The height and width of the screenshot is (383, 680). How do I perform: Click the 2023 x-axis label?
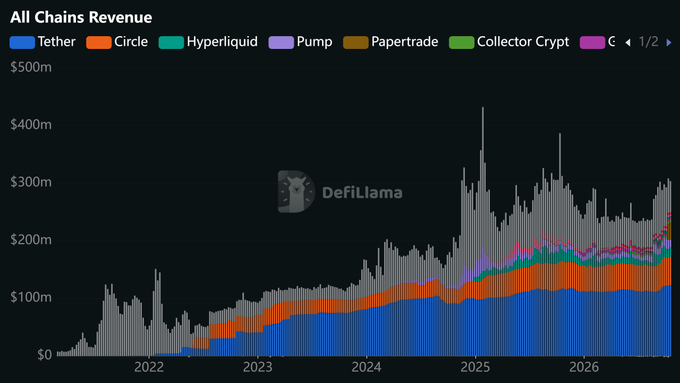(x=258, y=367)
